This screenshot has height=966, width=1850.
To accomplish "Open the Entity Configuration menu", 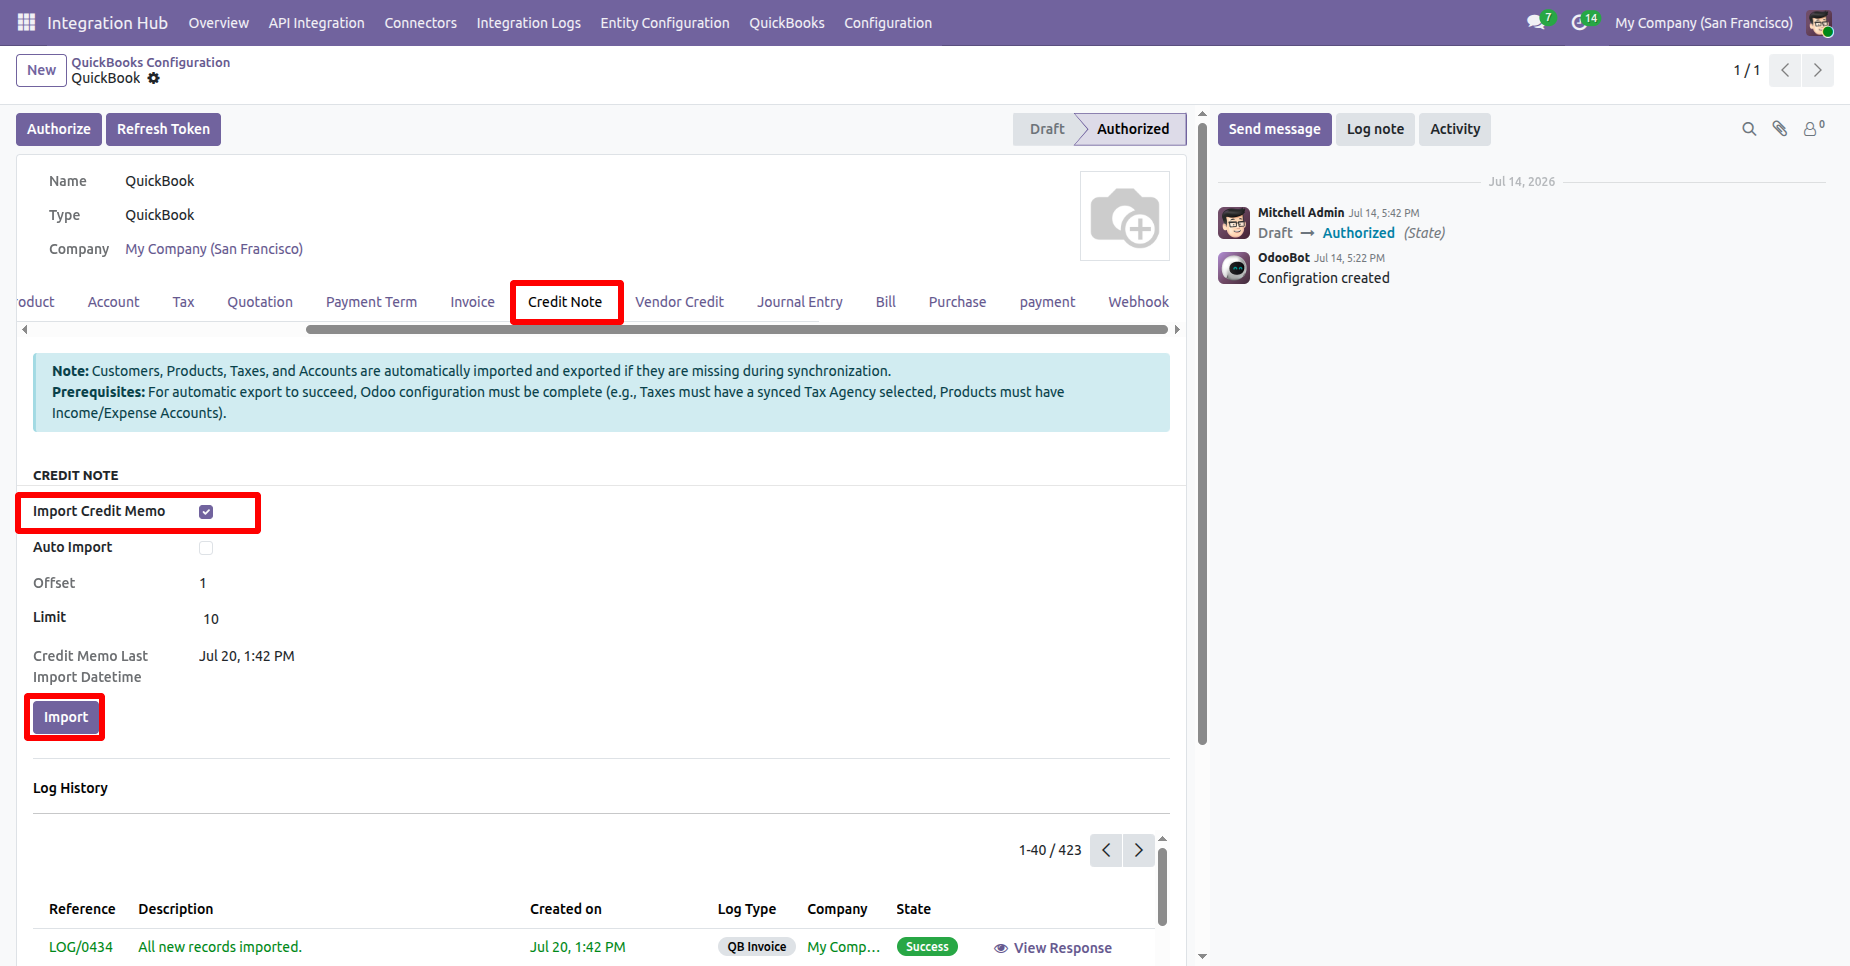I will [665, 22].
